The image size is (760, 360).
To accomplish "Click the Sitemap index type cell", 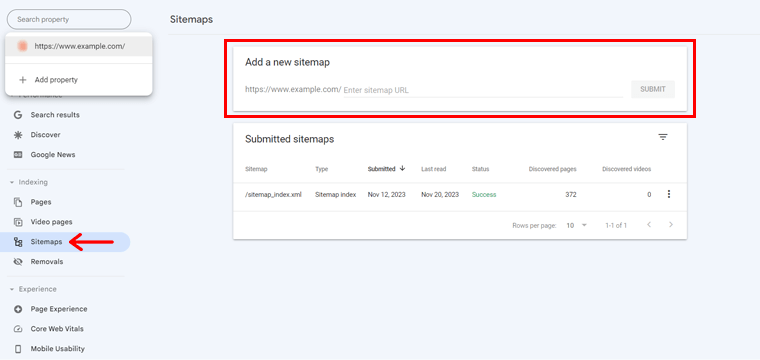I will [335, 194].
